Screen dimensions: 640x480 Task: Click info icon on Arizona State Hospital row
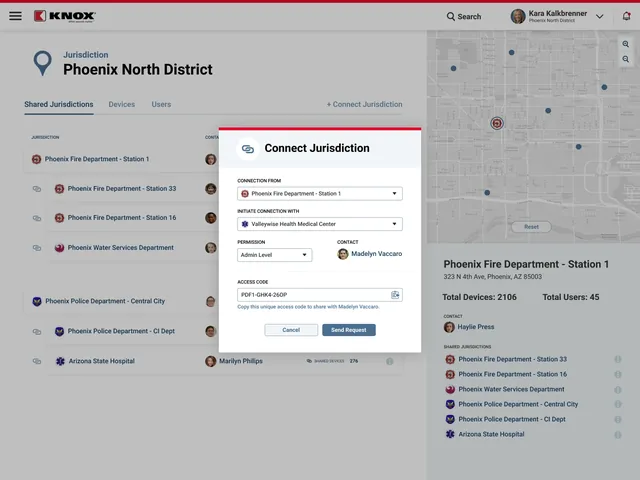(x=390, y=361)
